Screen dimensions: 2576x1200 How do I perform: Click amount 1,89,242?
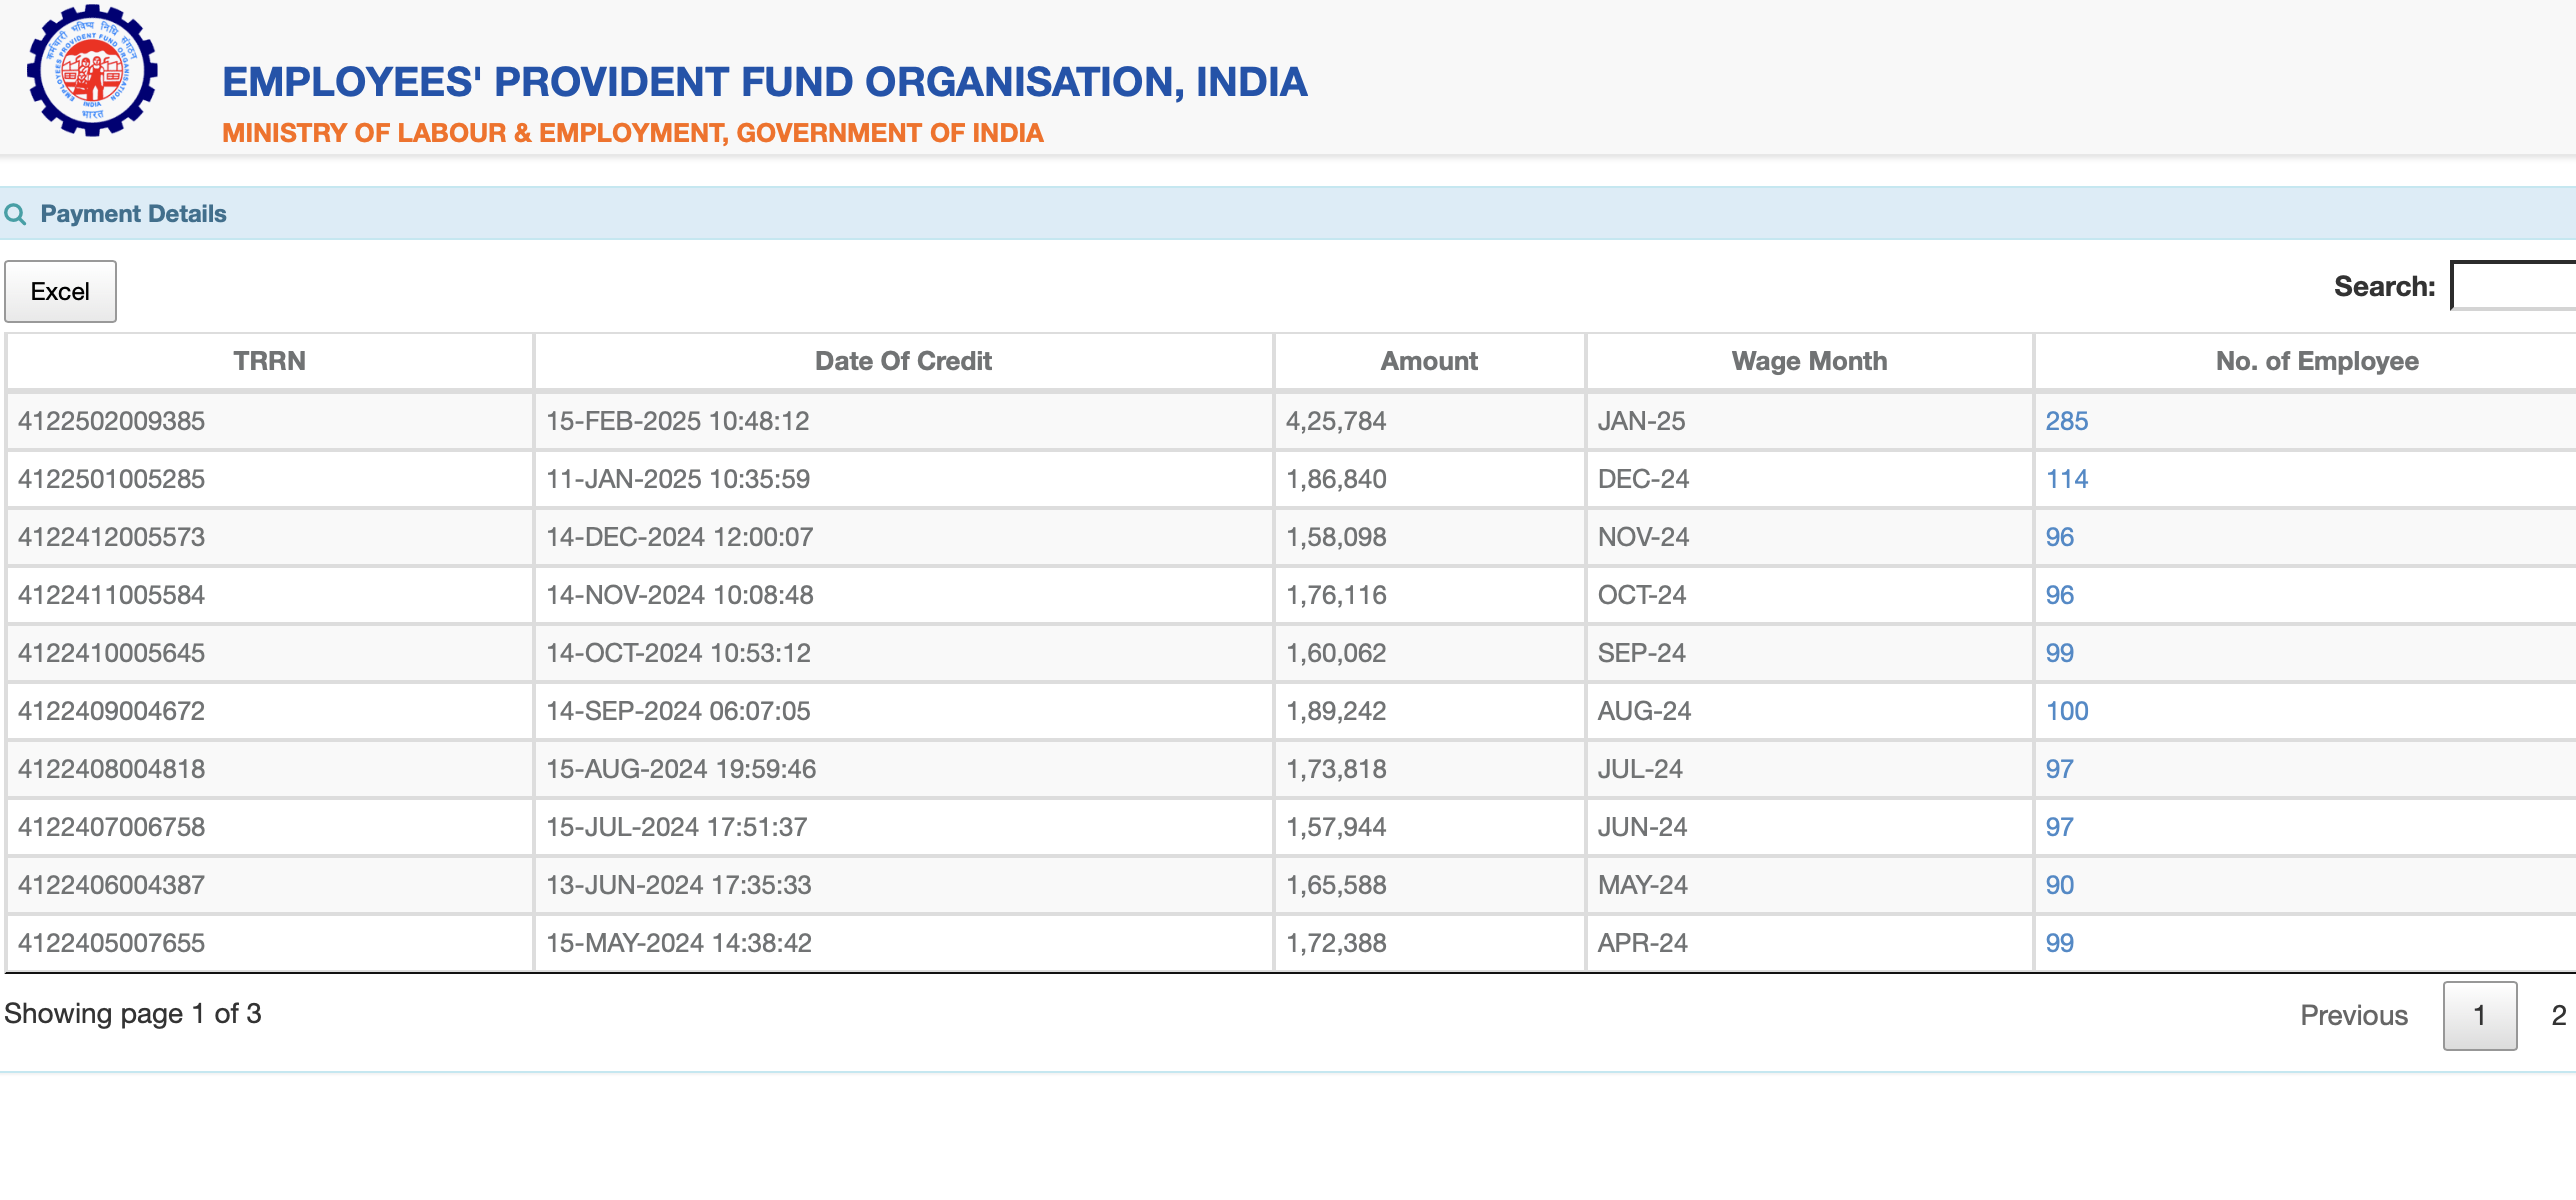coord(1335,711)
